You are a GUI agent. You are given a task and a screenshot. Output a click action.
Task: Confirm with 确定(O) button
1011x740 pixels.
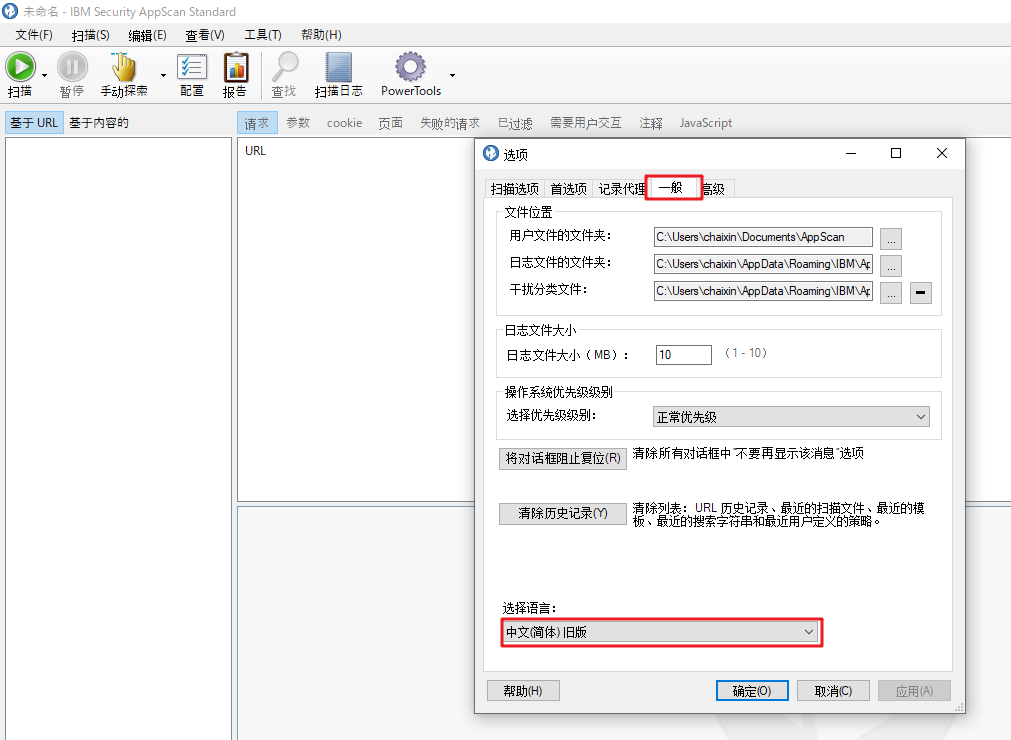(752, 691)
